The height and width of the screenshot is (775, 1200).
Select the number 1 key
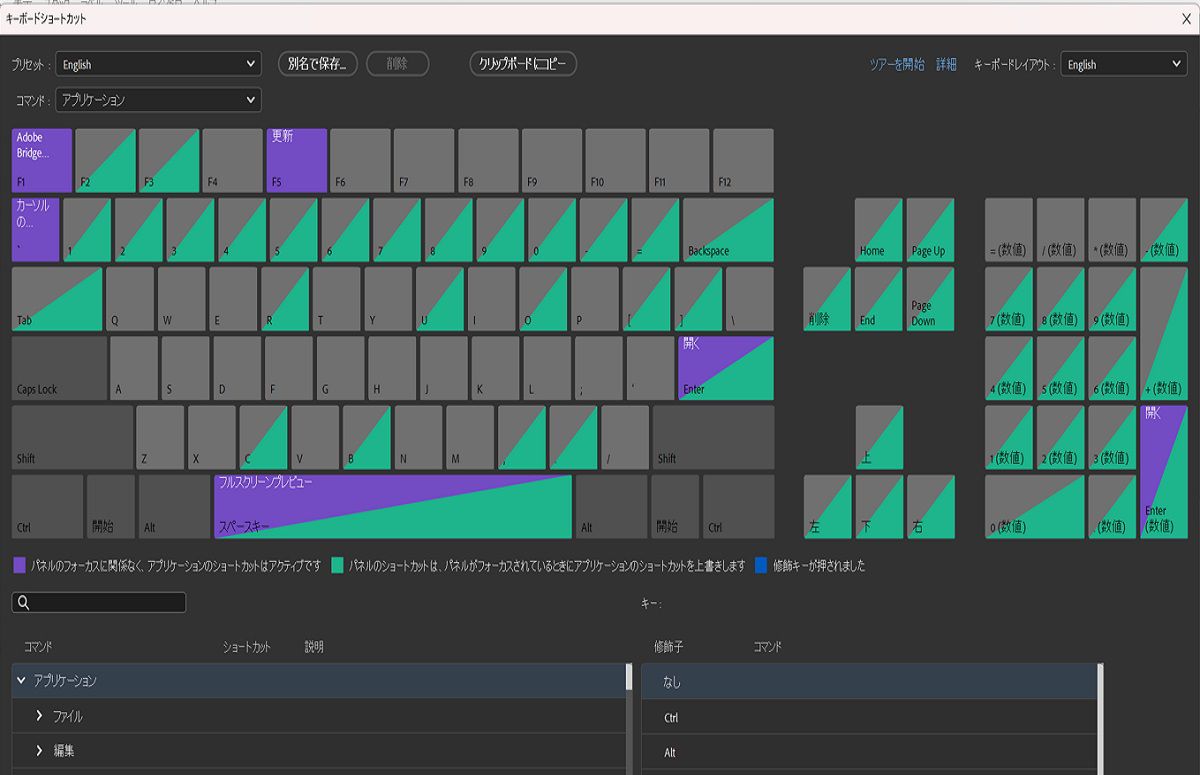[87, 230]
